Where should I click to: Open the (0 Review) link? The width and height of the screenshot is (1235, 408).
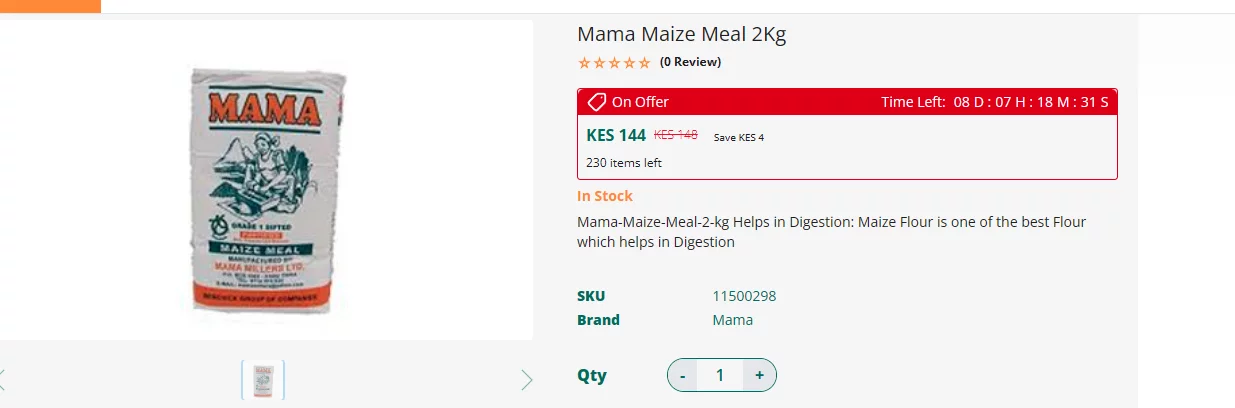click(x=690, y=62)
